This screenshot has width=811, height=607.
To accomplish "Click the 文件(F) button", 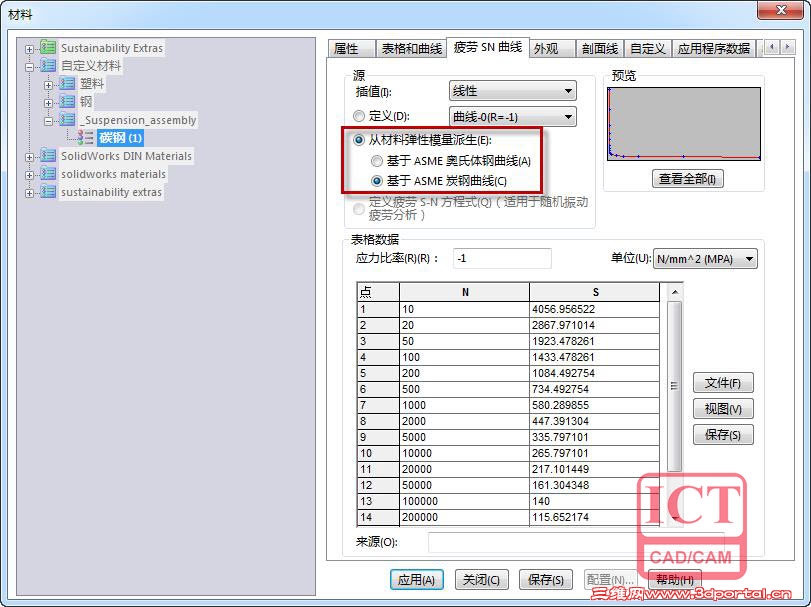I will (723, 383).
